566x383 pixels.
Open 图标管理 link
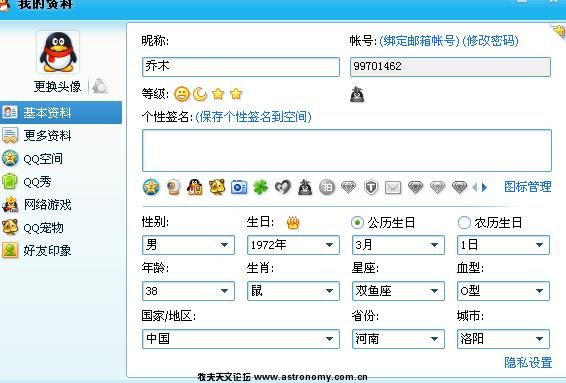[528, 187]
